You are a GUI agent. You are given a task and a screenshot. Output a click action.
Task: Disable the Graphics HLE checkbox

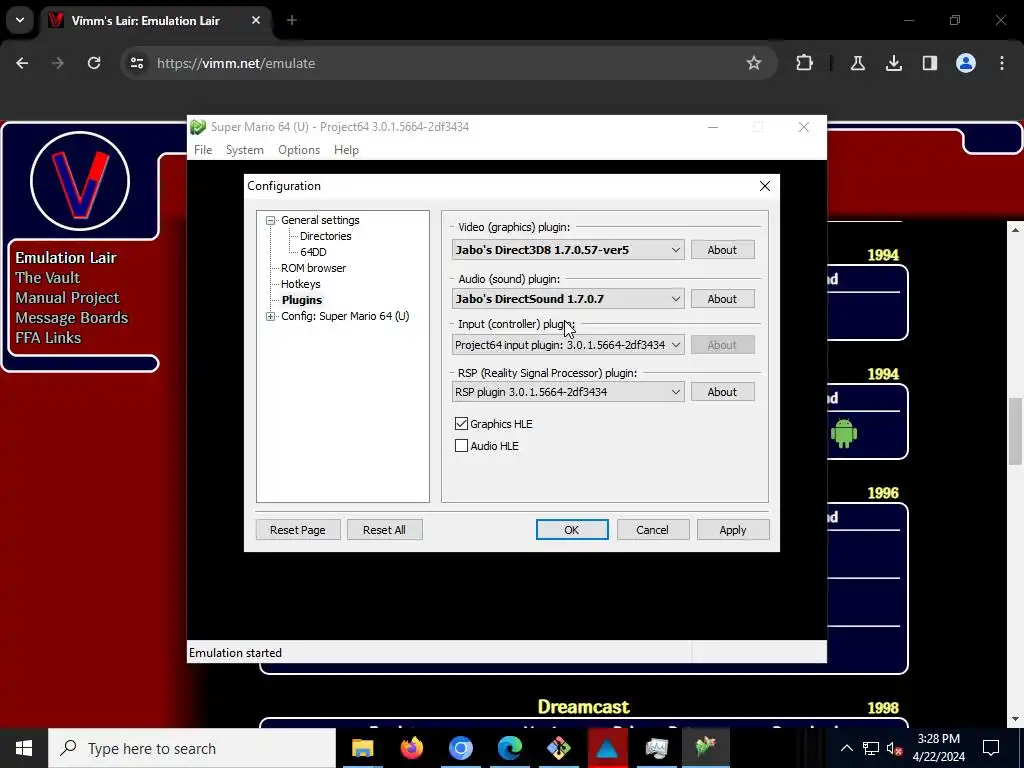coord(461,424)
